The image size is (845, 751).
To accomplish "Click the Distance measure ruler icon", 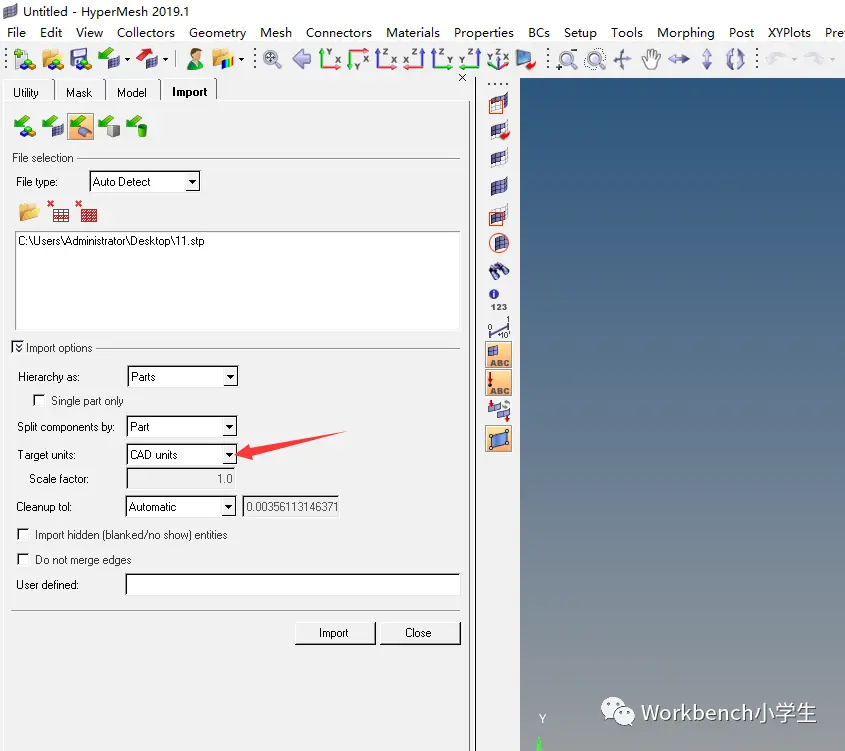I will point(498,328).
